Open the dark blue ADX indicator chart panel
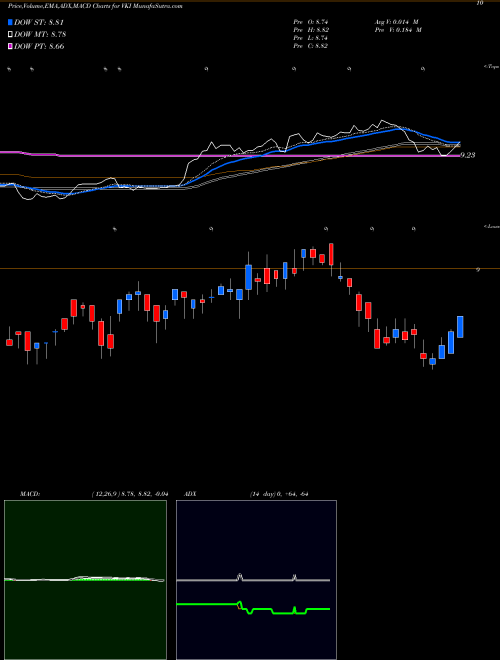Screen dimensions: 500x660 256,580
